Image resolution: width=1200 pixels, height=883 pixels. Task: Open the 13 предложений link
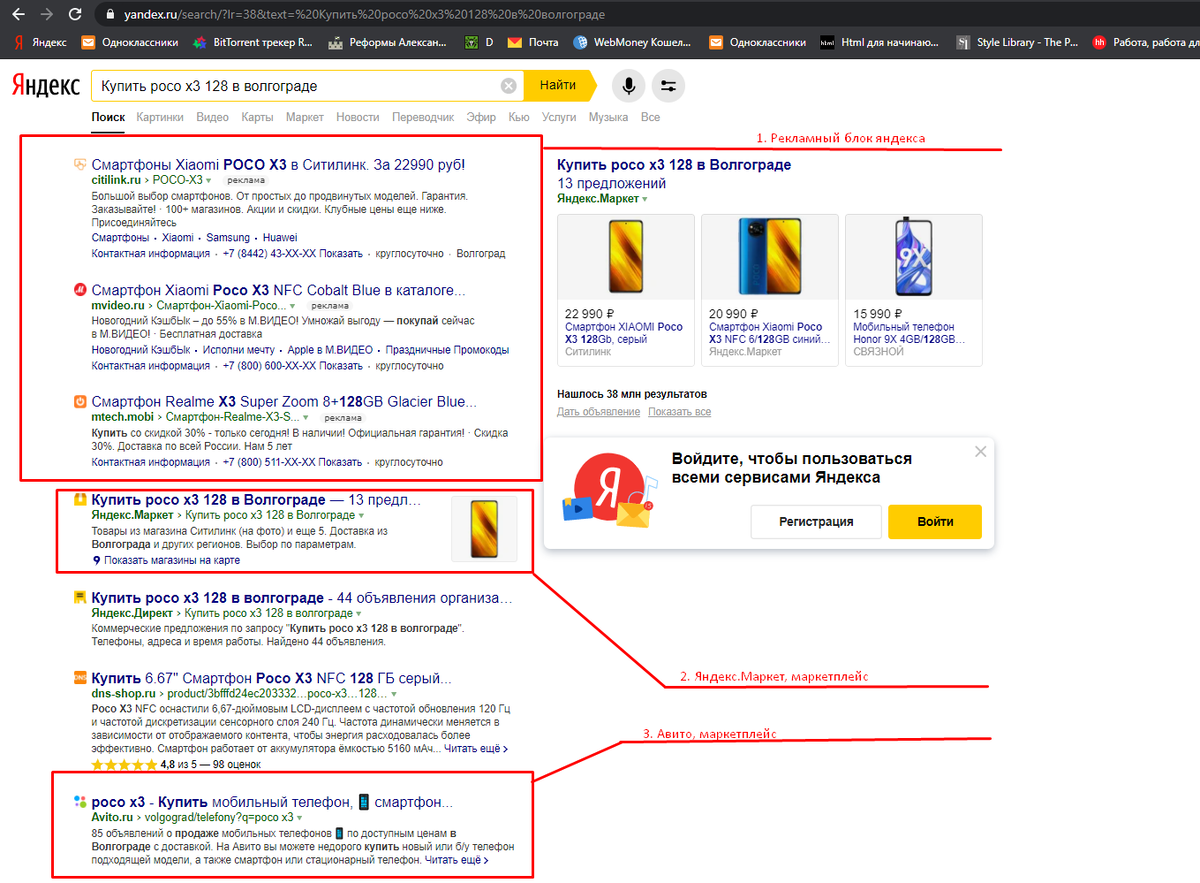(x=611, y=183)
